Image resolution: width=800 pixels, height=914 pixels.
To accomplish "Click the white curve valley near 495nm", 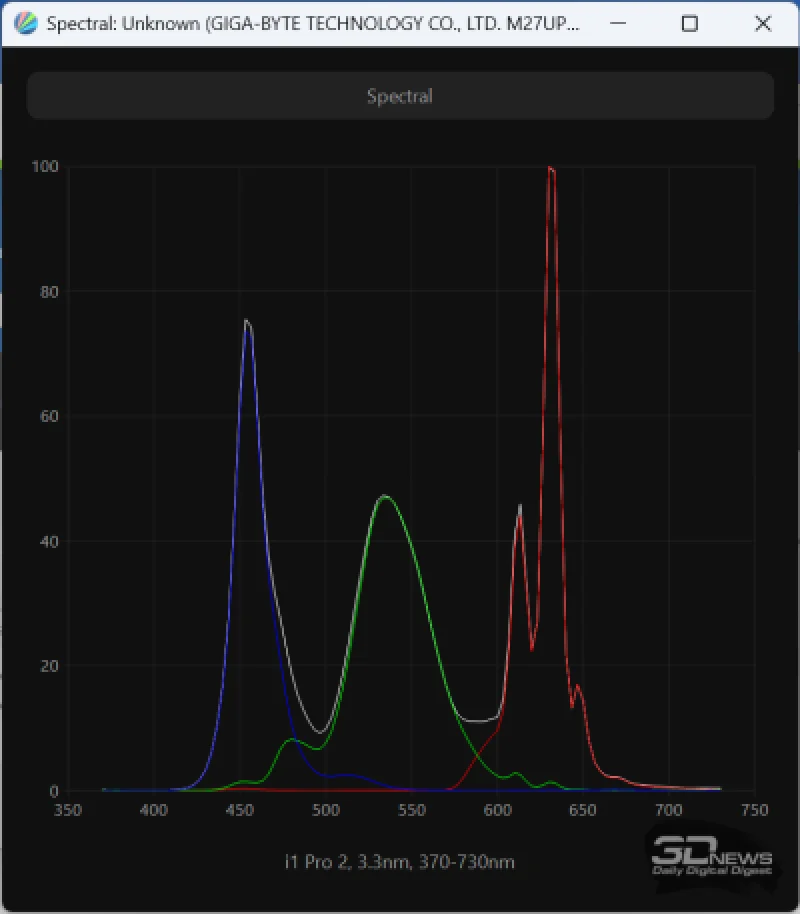I will coord(319,732).
